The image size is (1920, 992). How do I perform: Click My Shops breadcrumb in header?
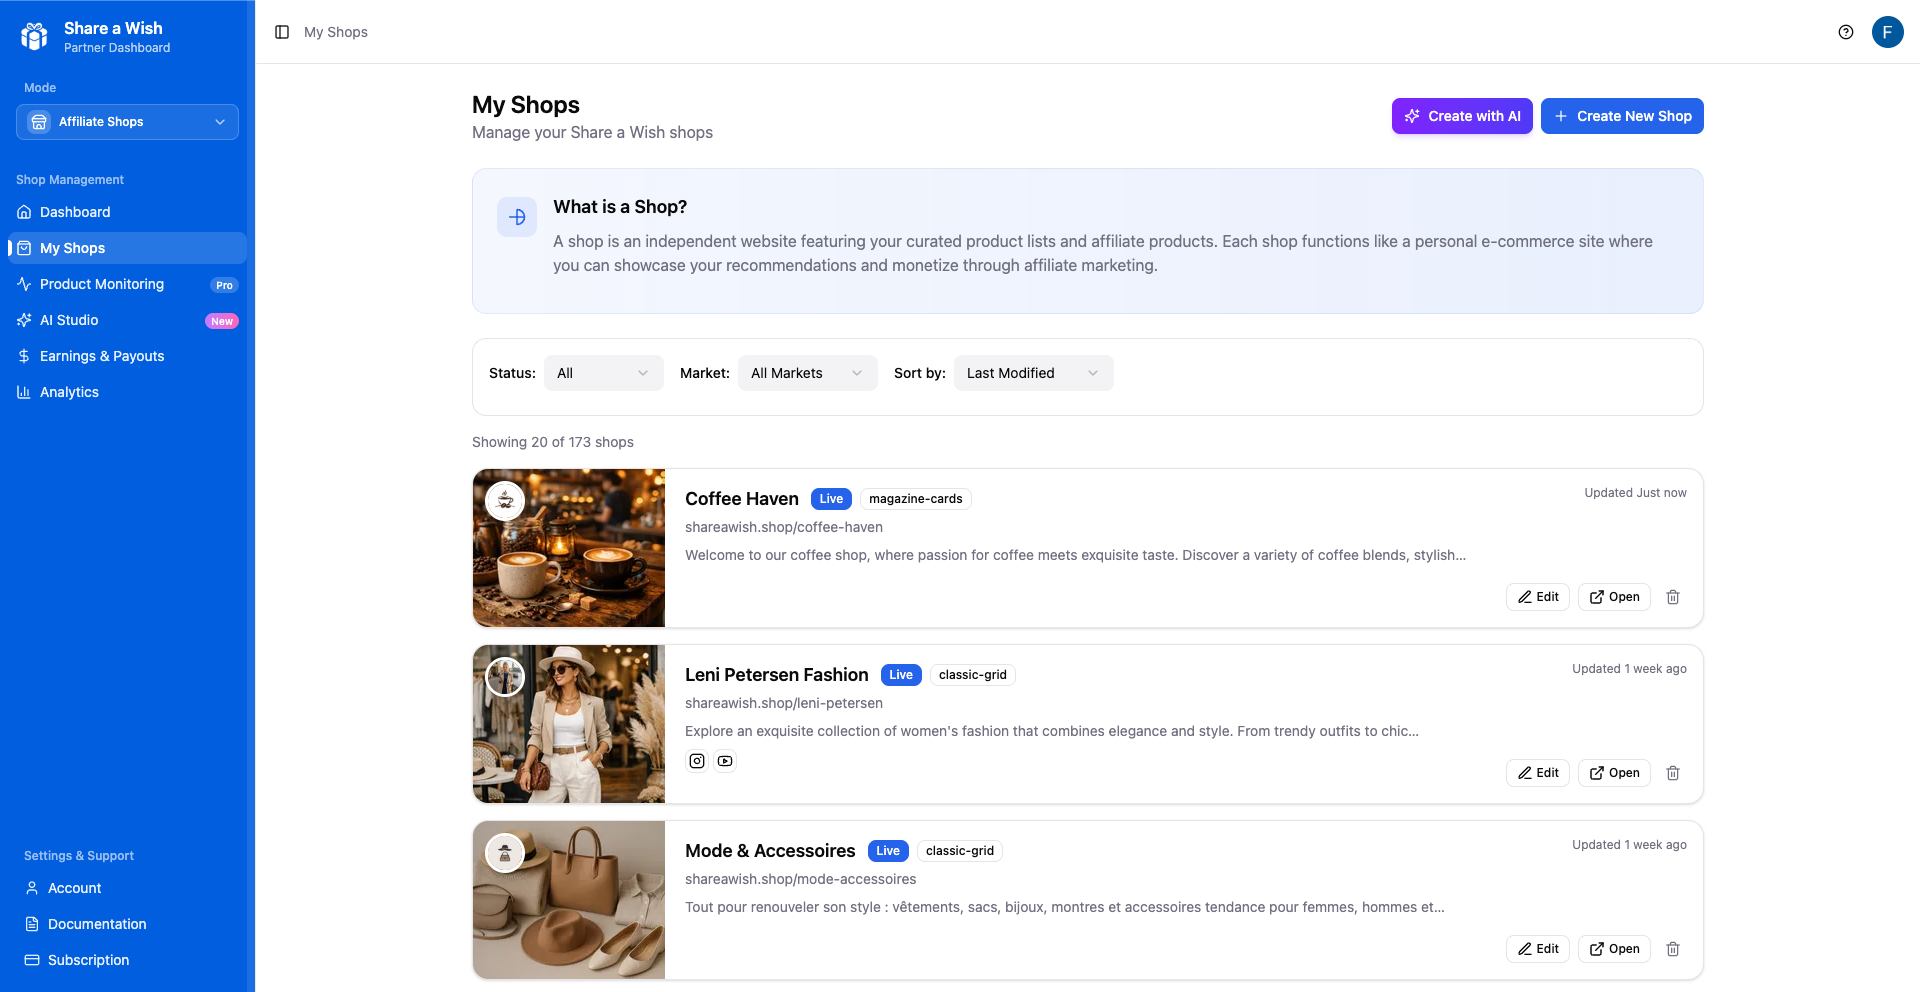(336, 32)
